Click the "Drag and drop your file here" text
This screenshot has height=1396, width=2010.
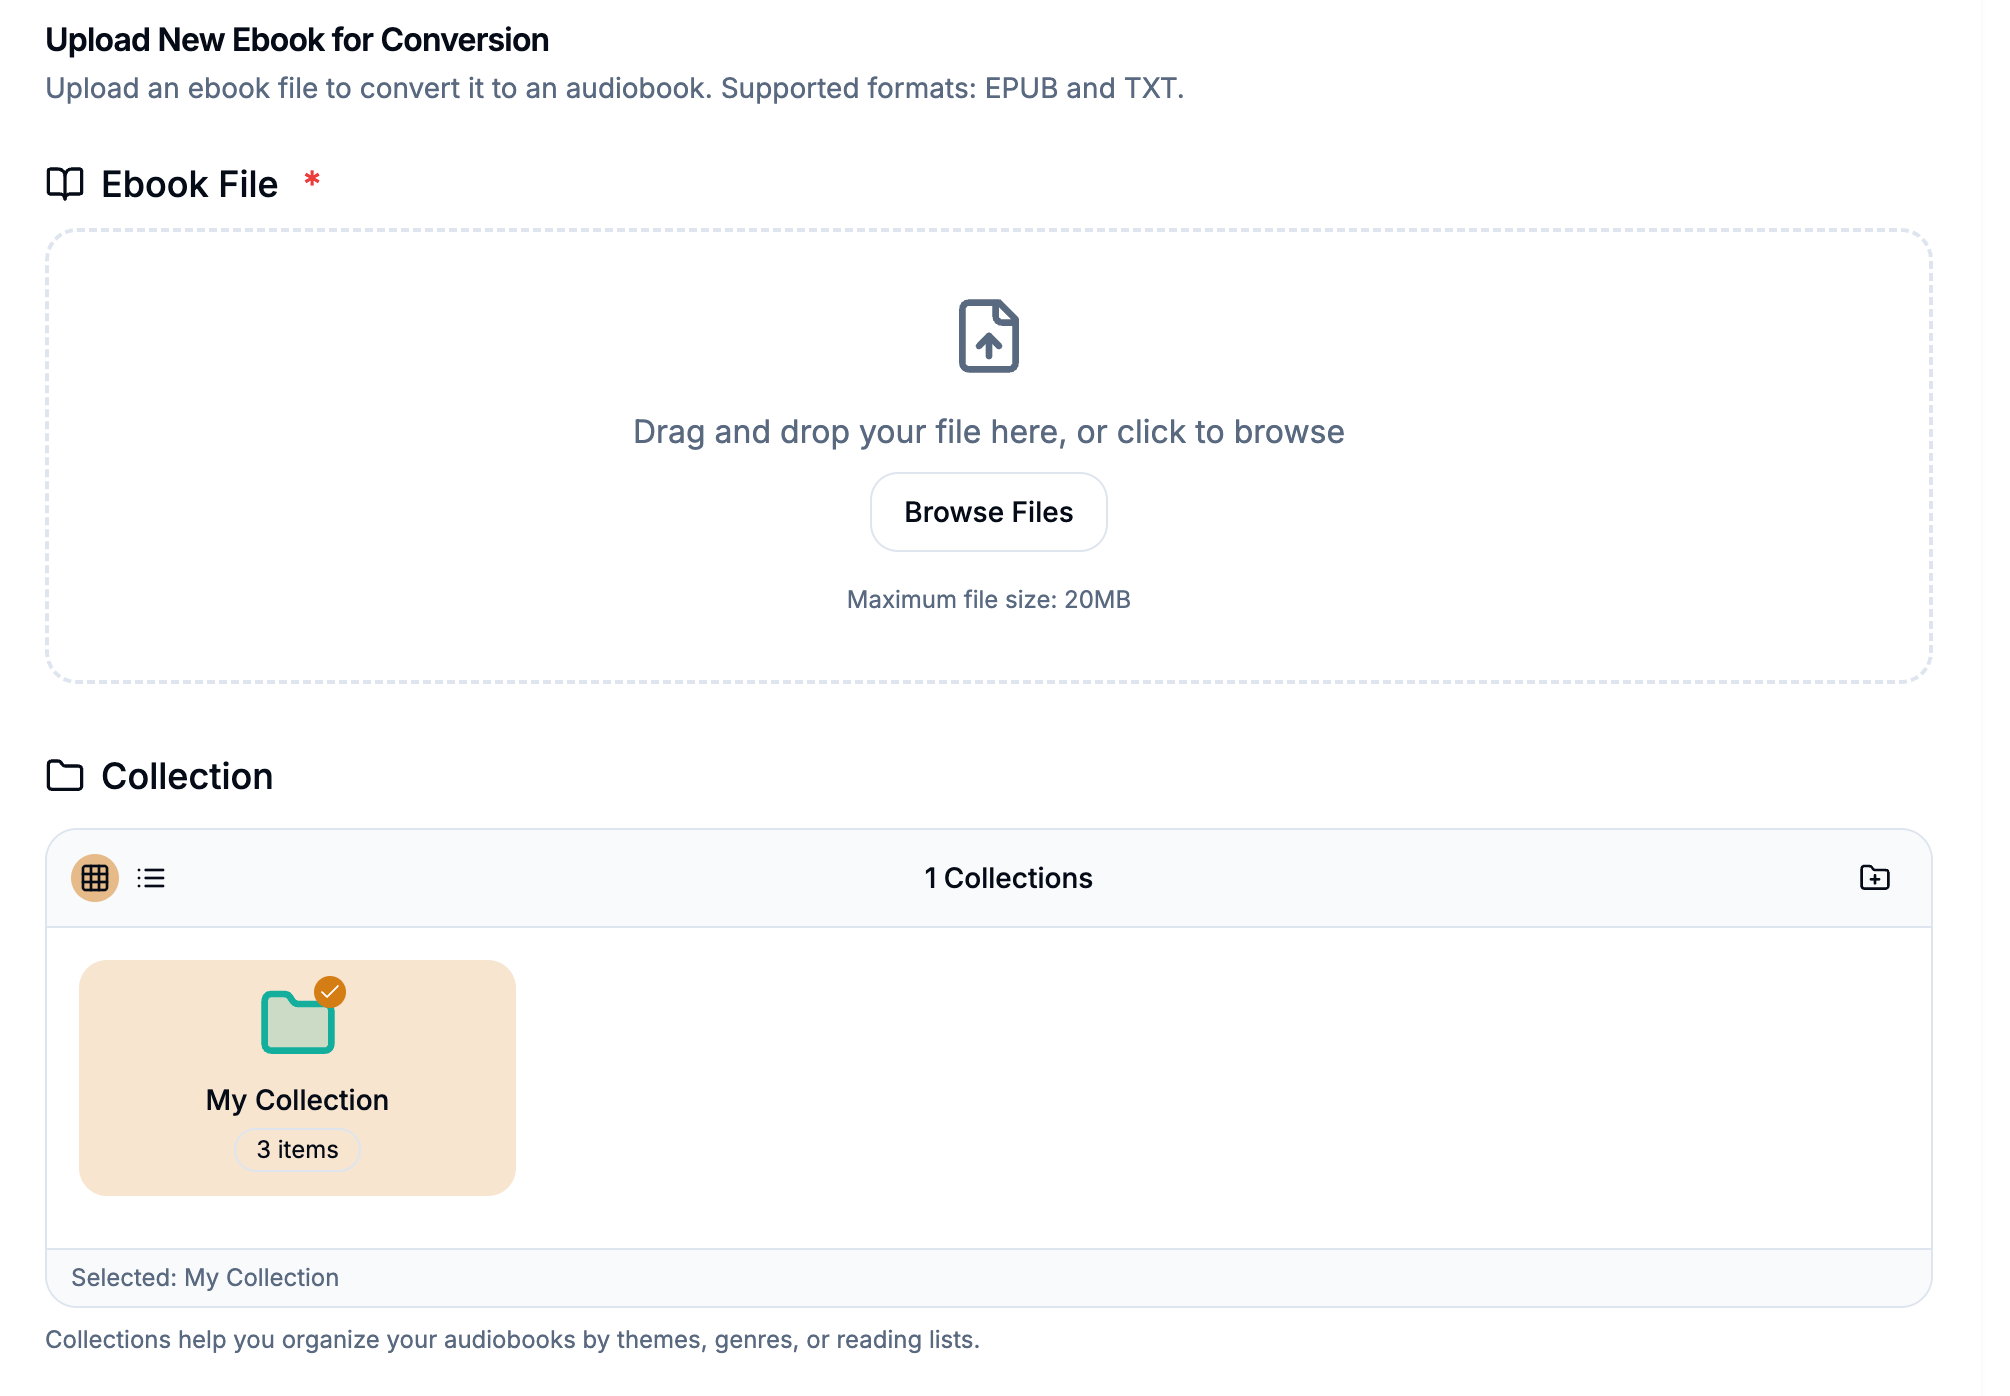(x=988, y=432)
